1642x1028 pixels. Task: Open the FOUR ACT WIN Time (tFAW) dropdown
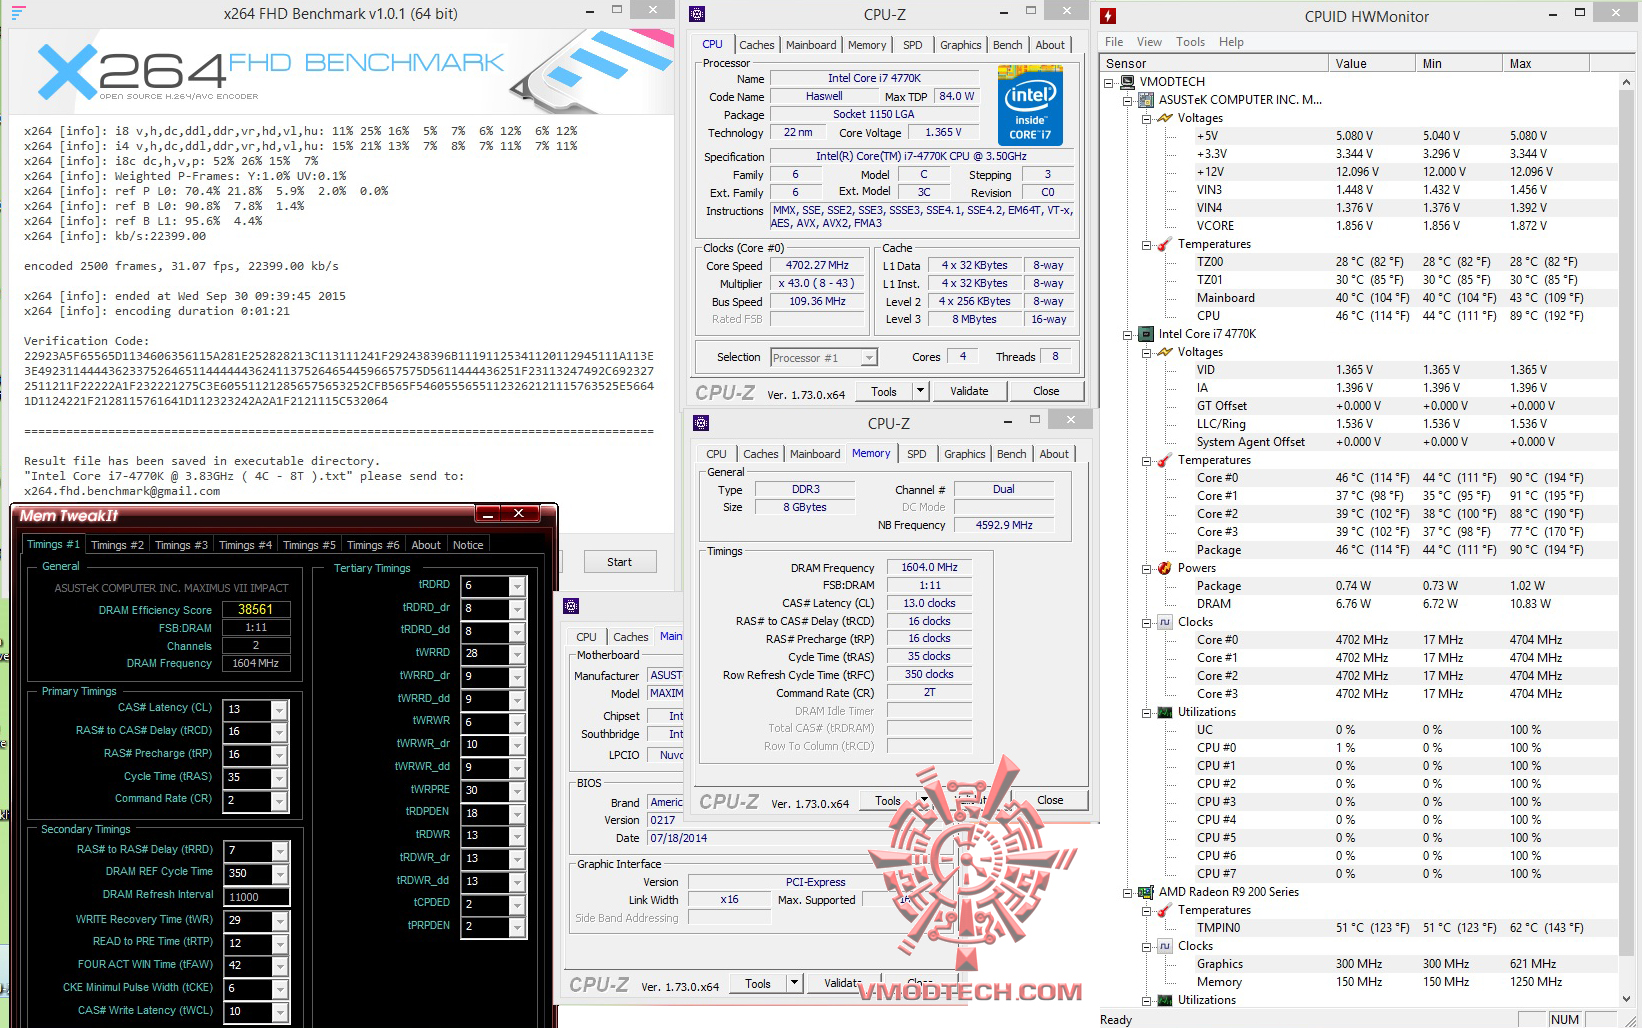click(x=280, y=966)
